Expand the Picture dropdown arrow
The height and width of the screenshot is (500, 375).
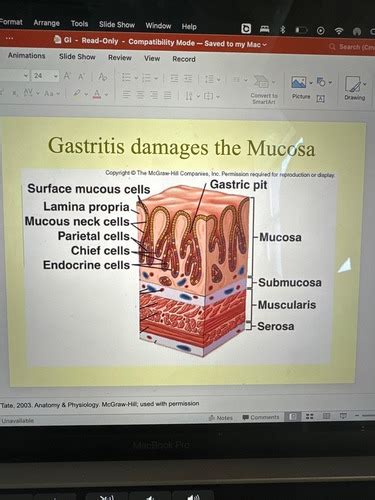click(x=311, y=82)
